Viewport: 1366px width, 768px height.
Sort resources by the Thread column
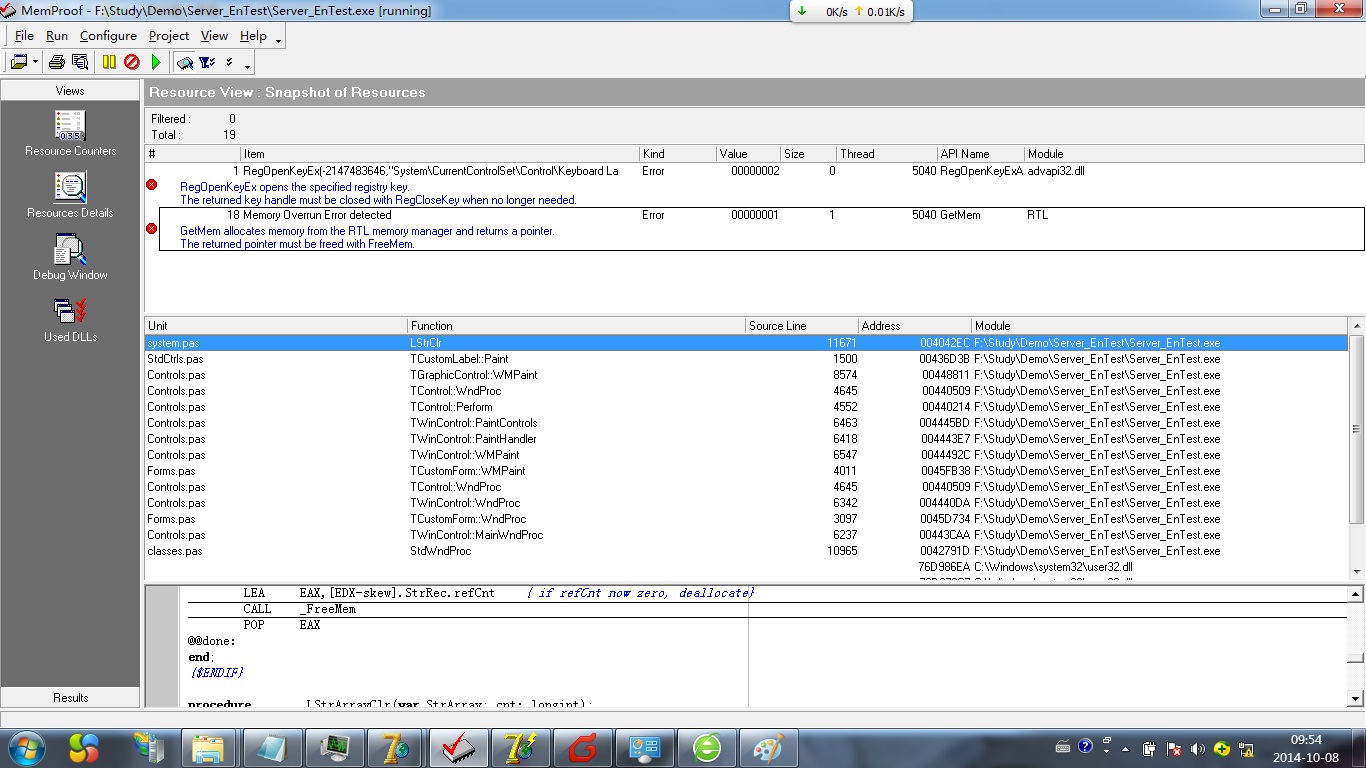tap(886, 154)
